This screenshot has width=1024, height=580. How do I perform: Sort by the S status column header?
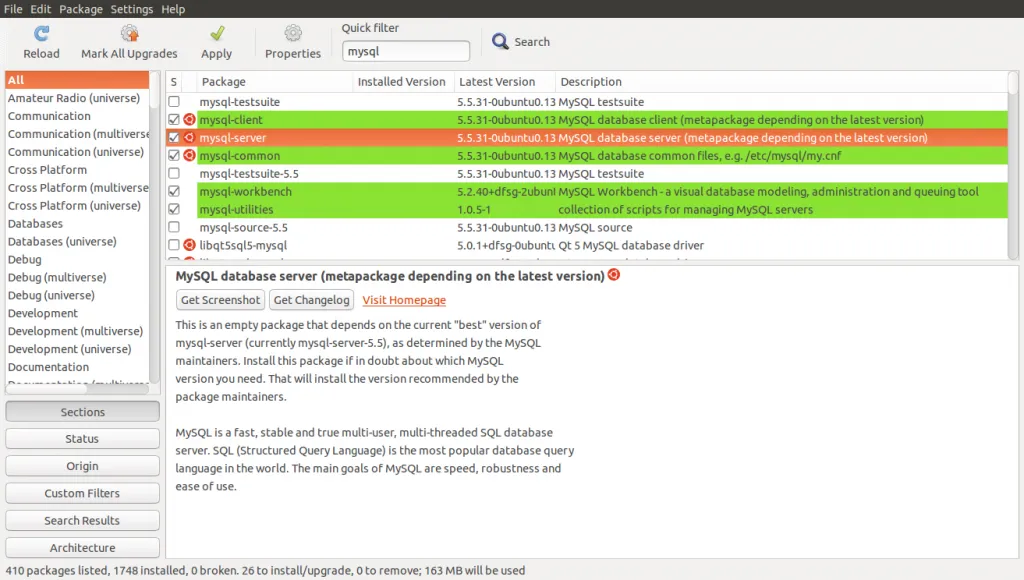174,82
